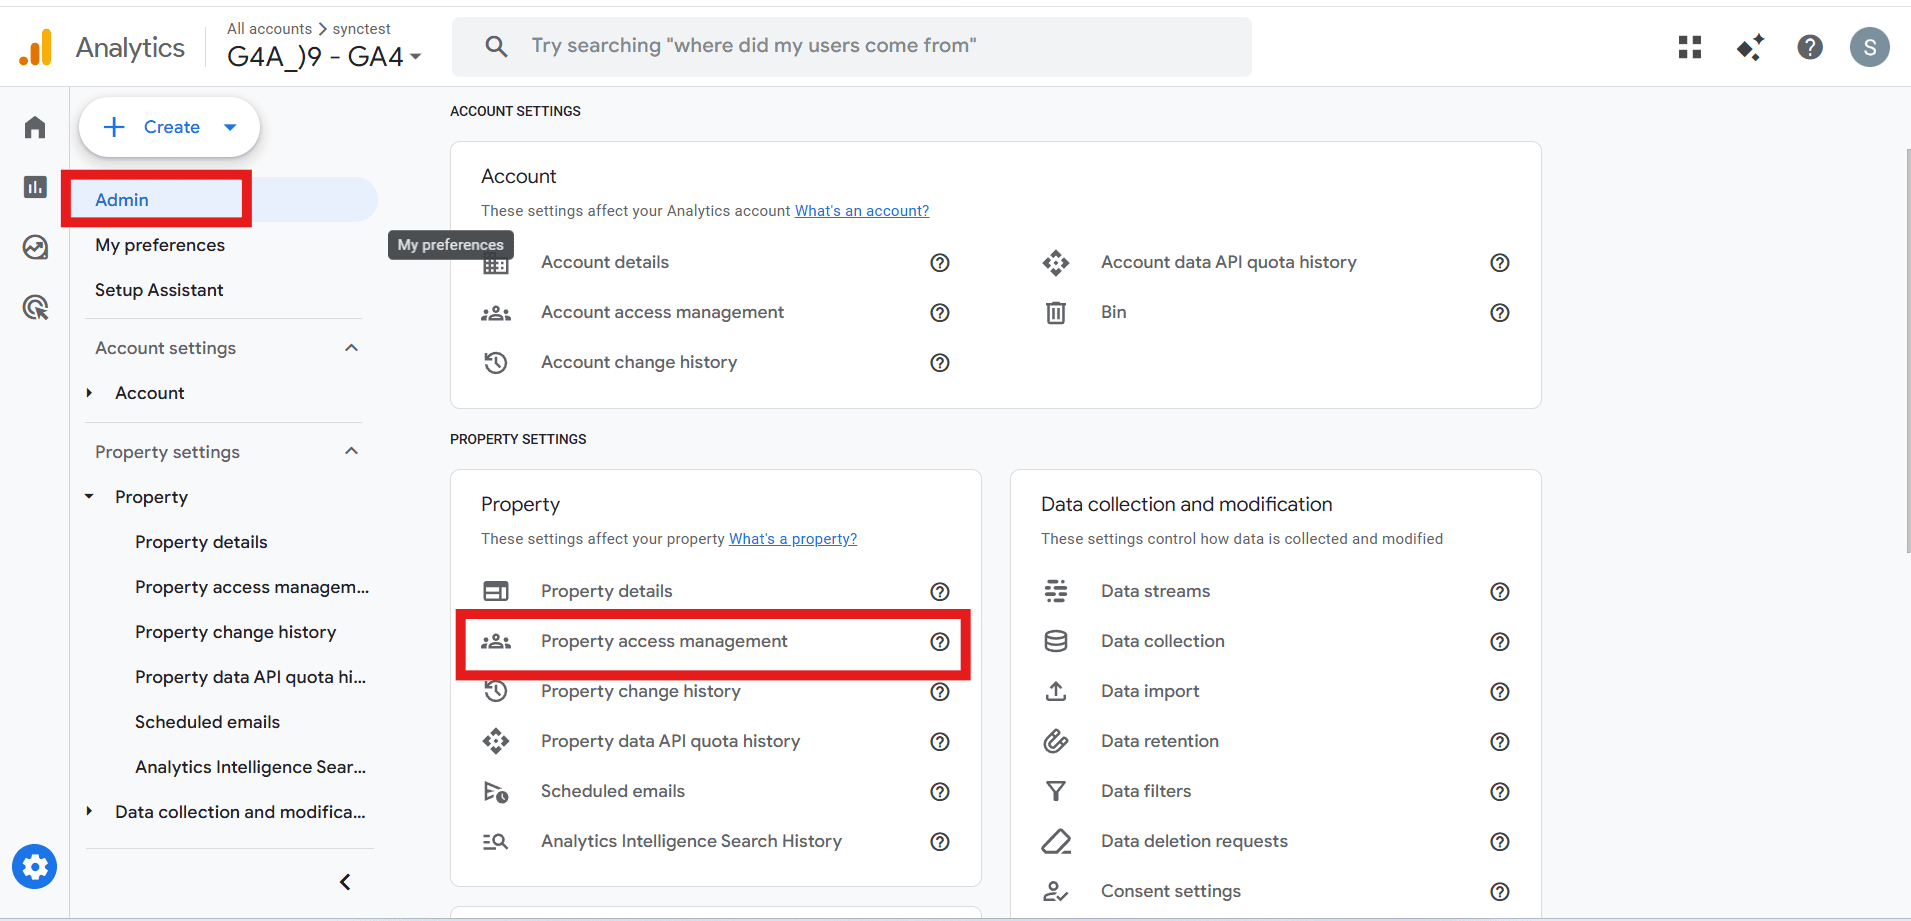Open the Analytics insights sparkle icon

1750,47
